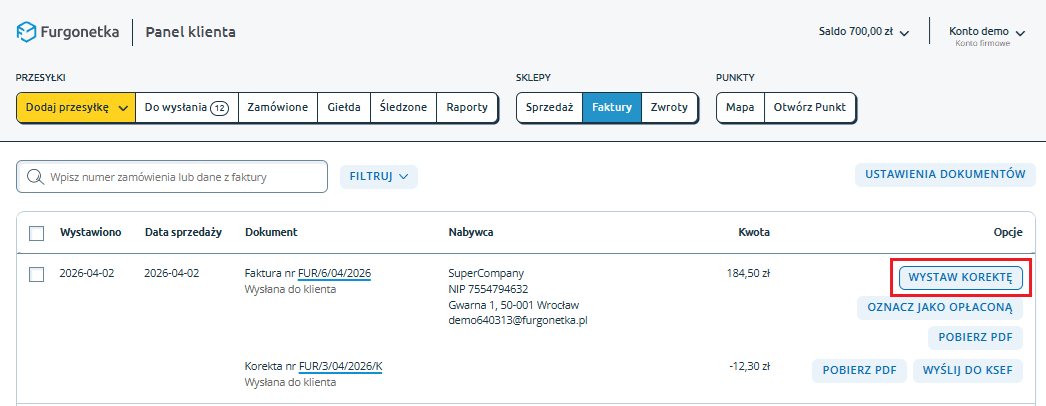The height and width of the screenshot is (406, 1046).
Task: Select the Faktury tab
Action: coord(611,107)
